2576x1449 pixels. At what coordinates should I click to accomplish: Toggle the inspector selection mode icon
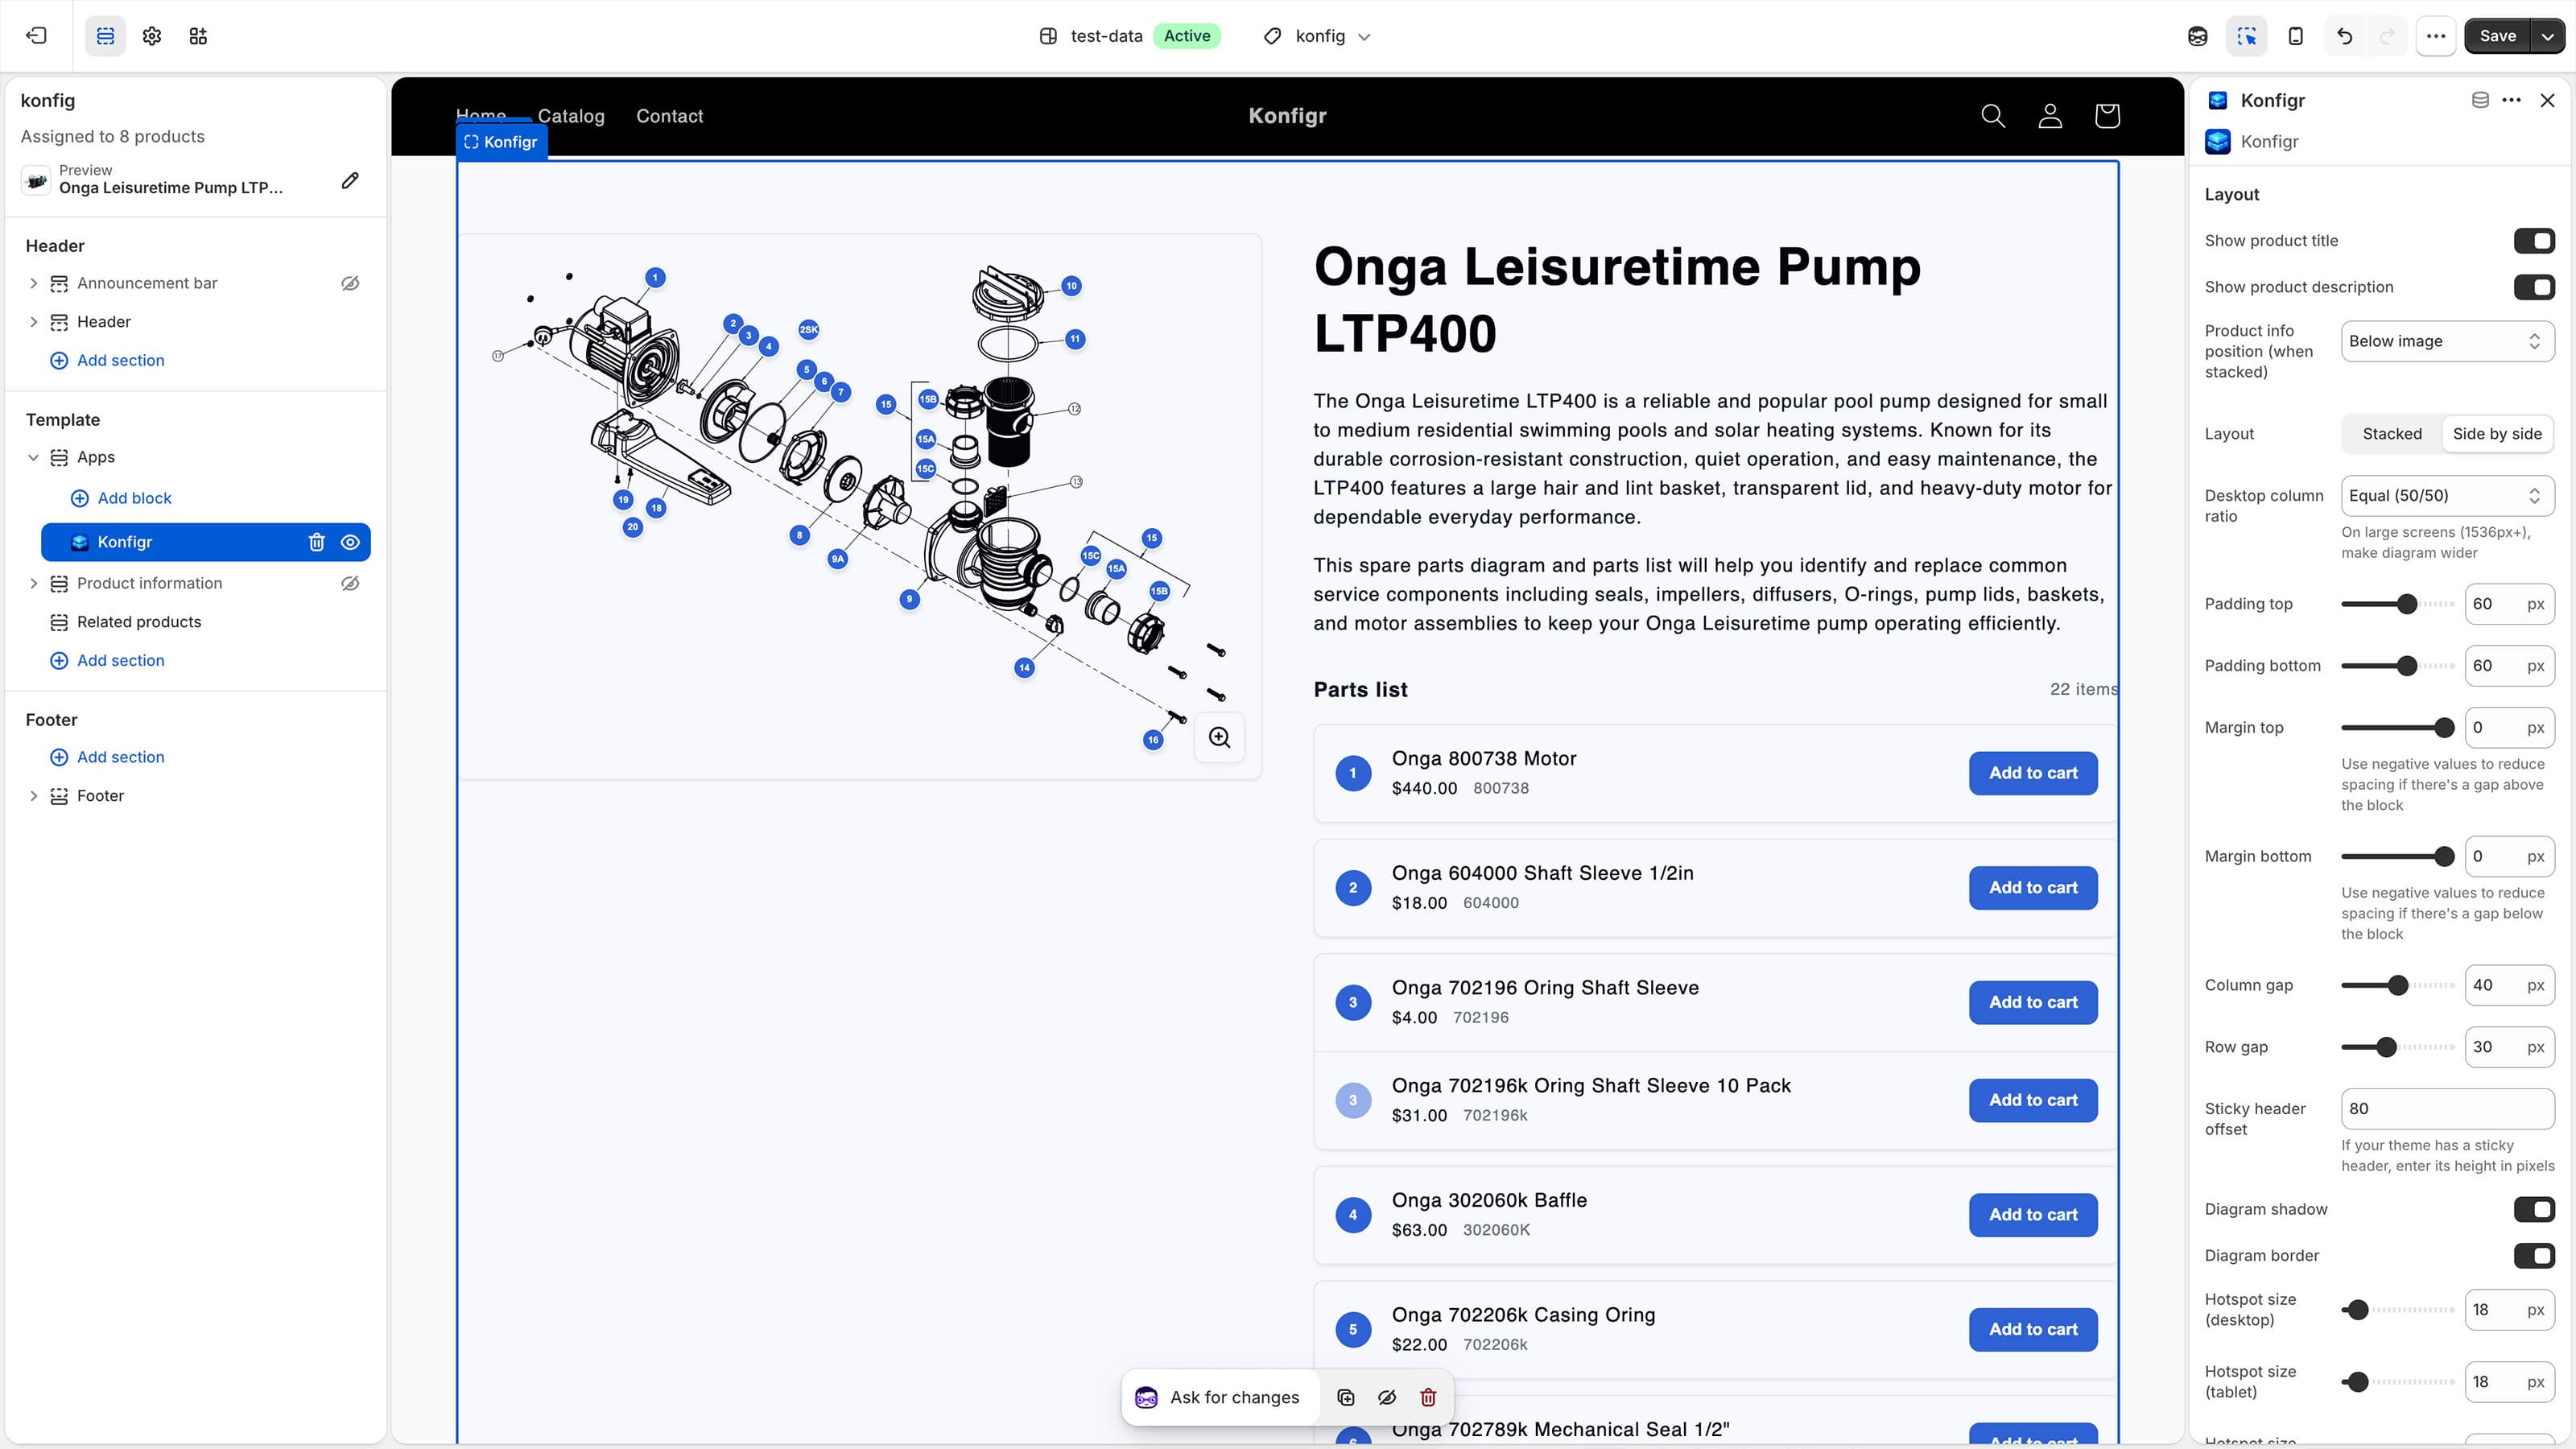click(2246, 36)
